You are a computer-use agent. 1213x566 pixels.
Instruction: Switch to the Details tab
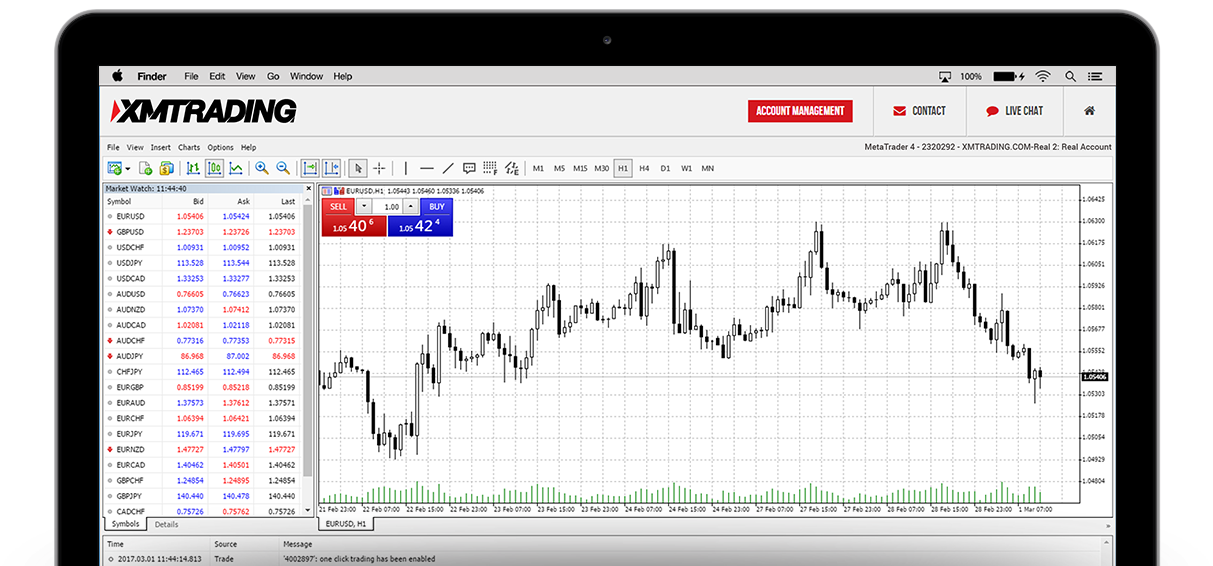pyautogui.click(x=166, y=524)
